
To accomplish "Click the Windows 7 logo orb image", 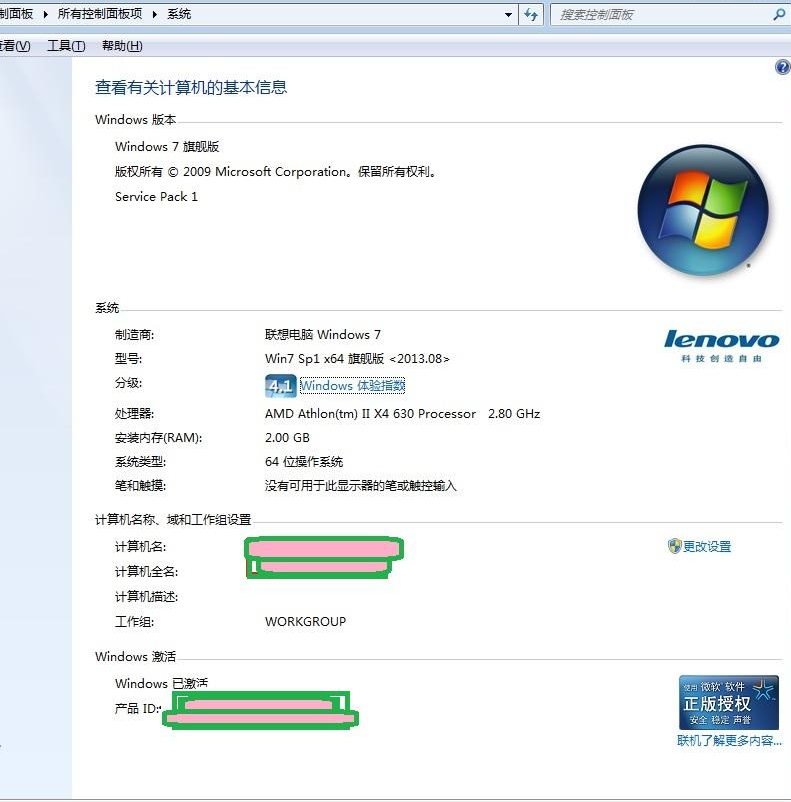I will pos(703,210).
